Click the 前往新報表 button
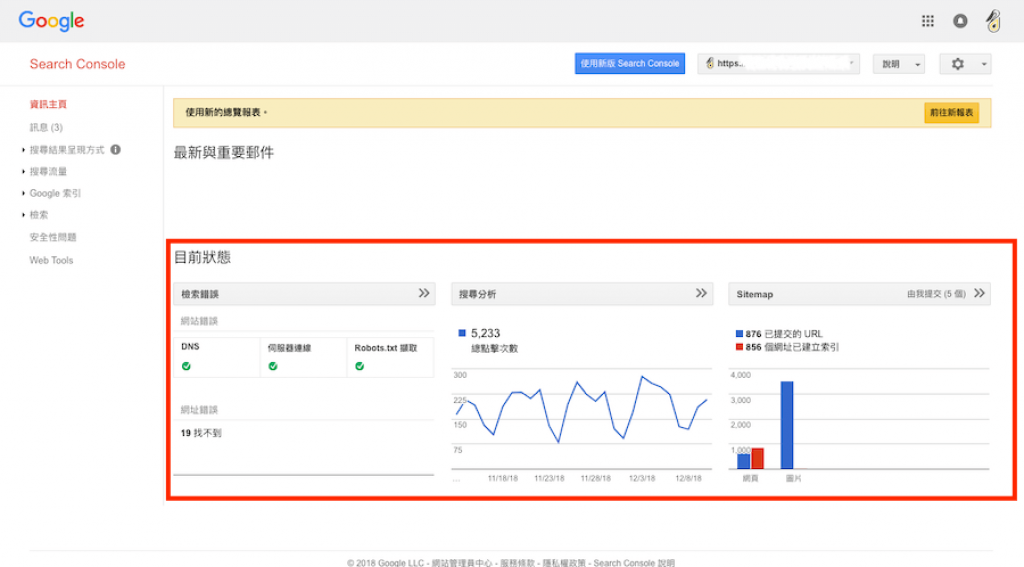The height and width of the screenshot is (567, 1024). pos(952,112)
